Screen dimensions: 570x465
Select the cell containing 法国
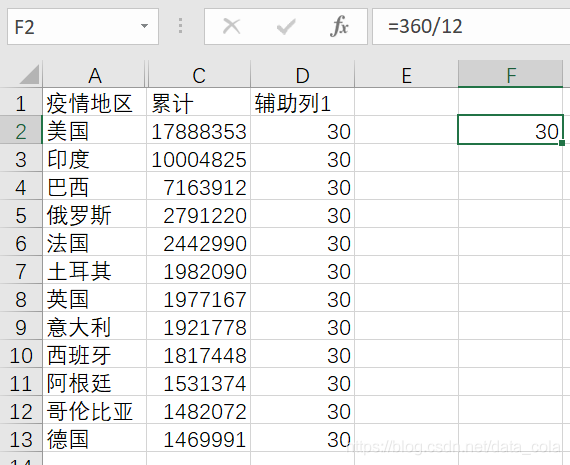95,242
